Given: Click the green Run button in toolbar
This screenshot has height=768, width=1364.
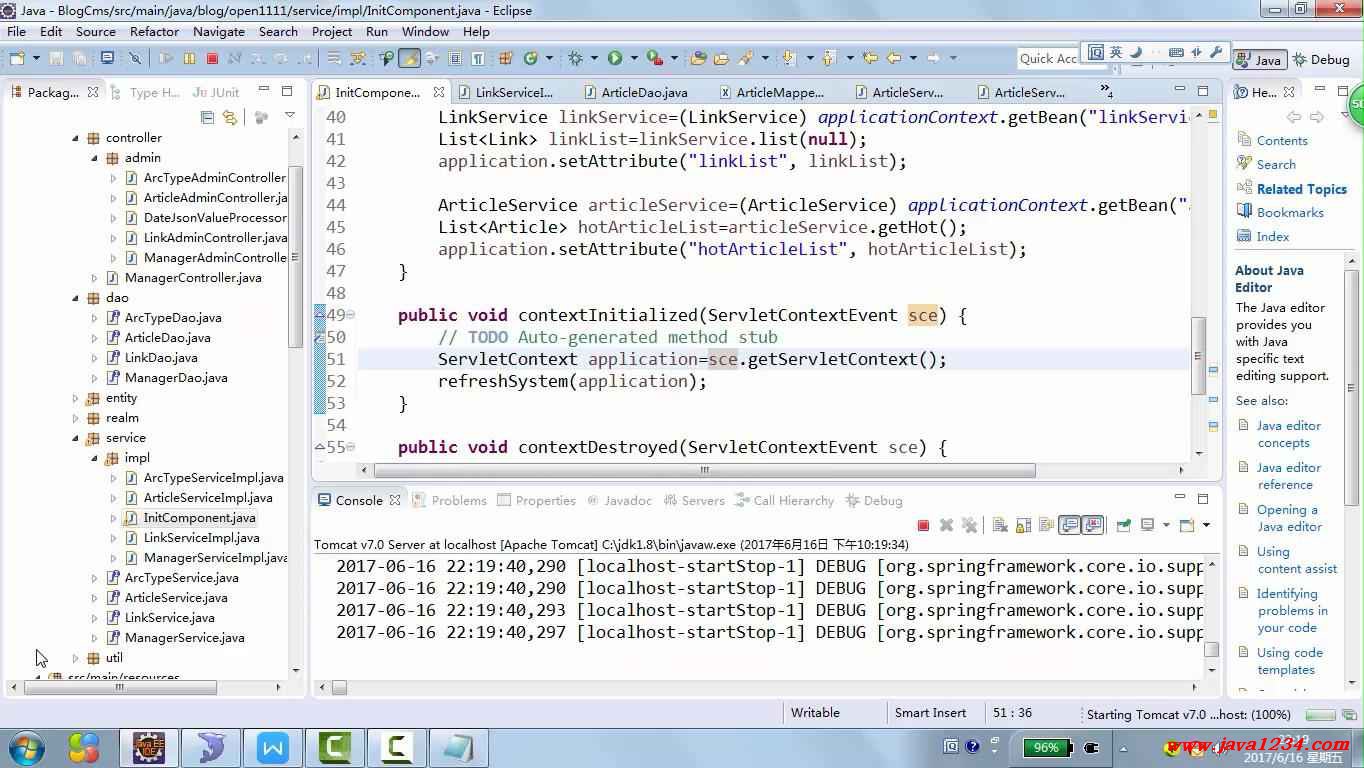Looking at the screenshot, I should tap(615, 58).
